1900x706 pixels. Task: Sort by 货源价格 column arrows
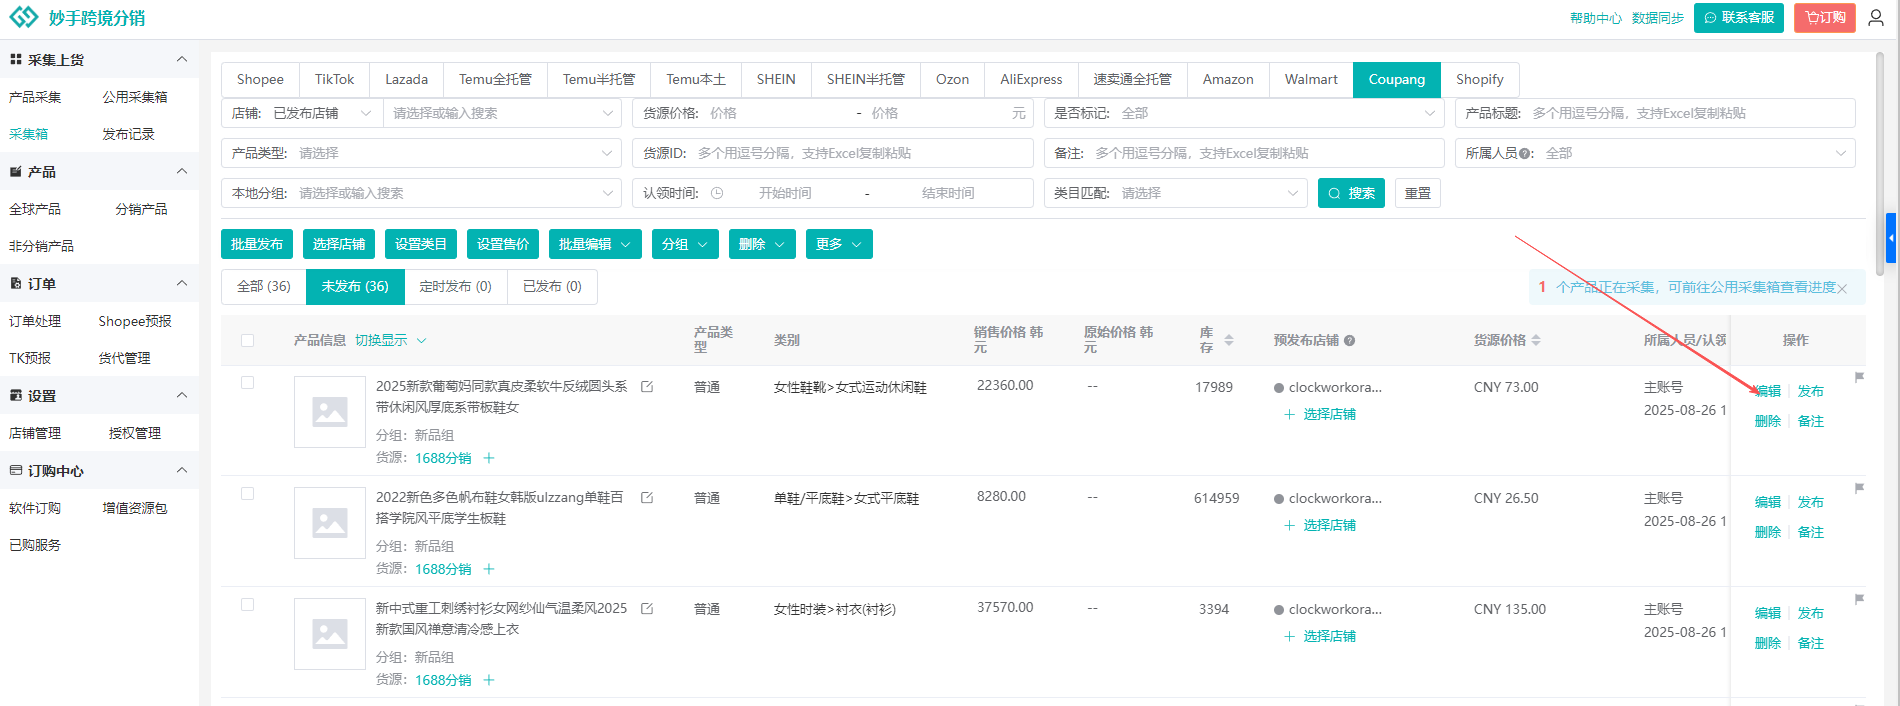[x=1536, y=340]
